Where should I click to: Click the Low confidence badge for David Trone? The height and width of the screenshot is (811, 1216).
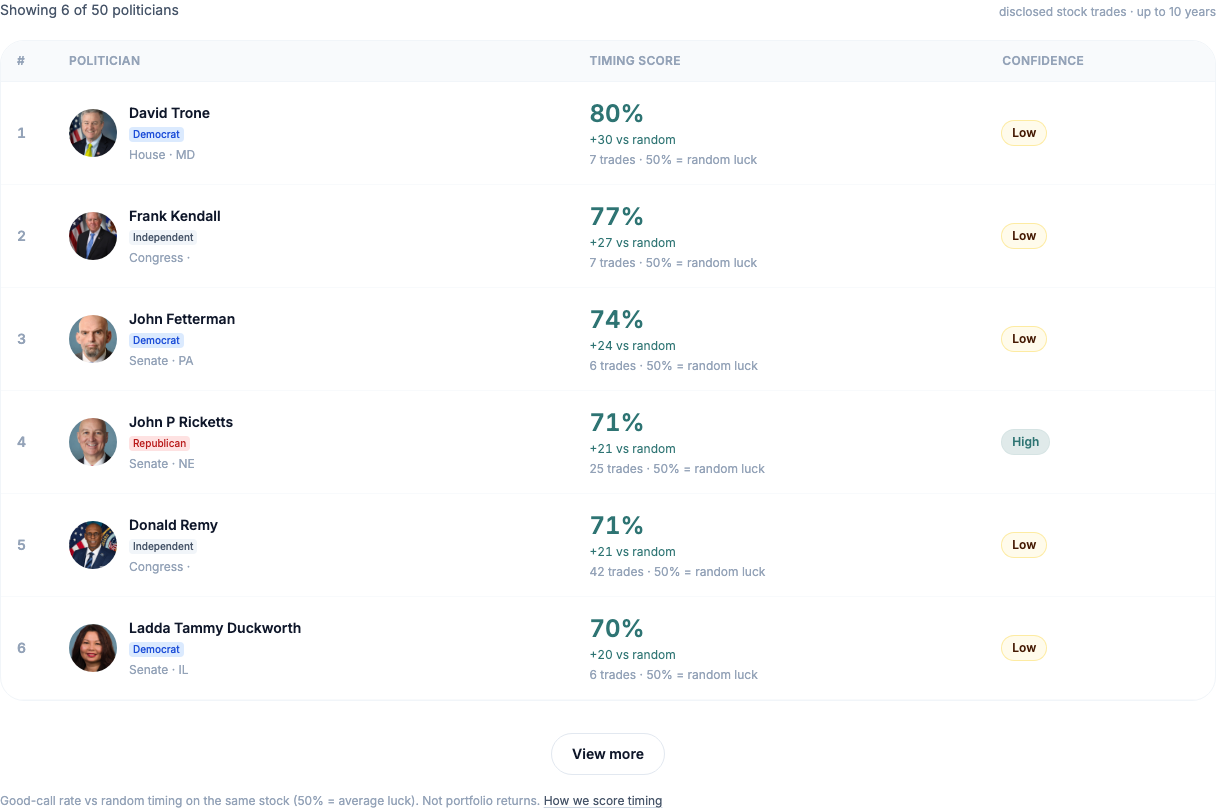[x=1024, y=133]
